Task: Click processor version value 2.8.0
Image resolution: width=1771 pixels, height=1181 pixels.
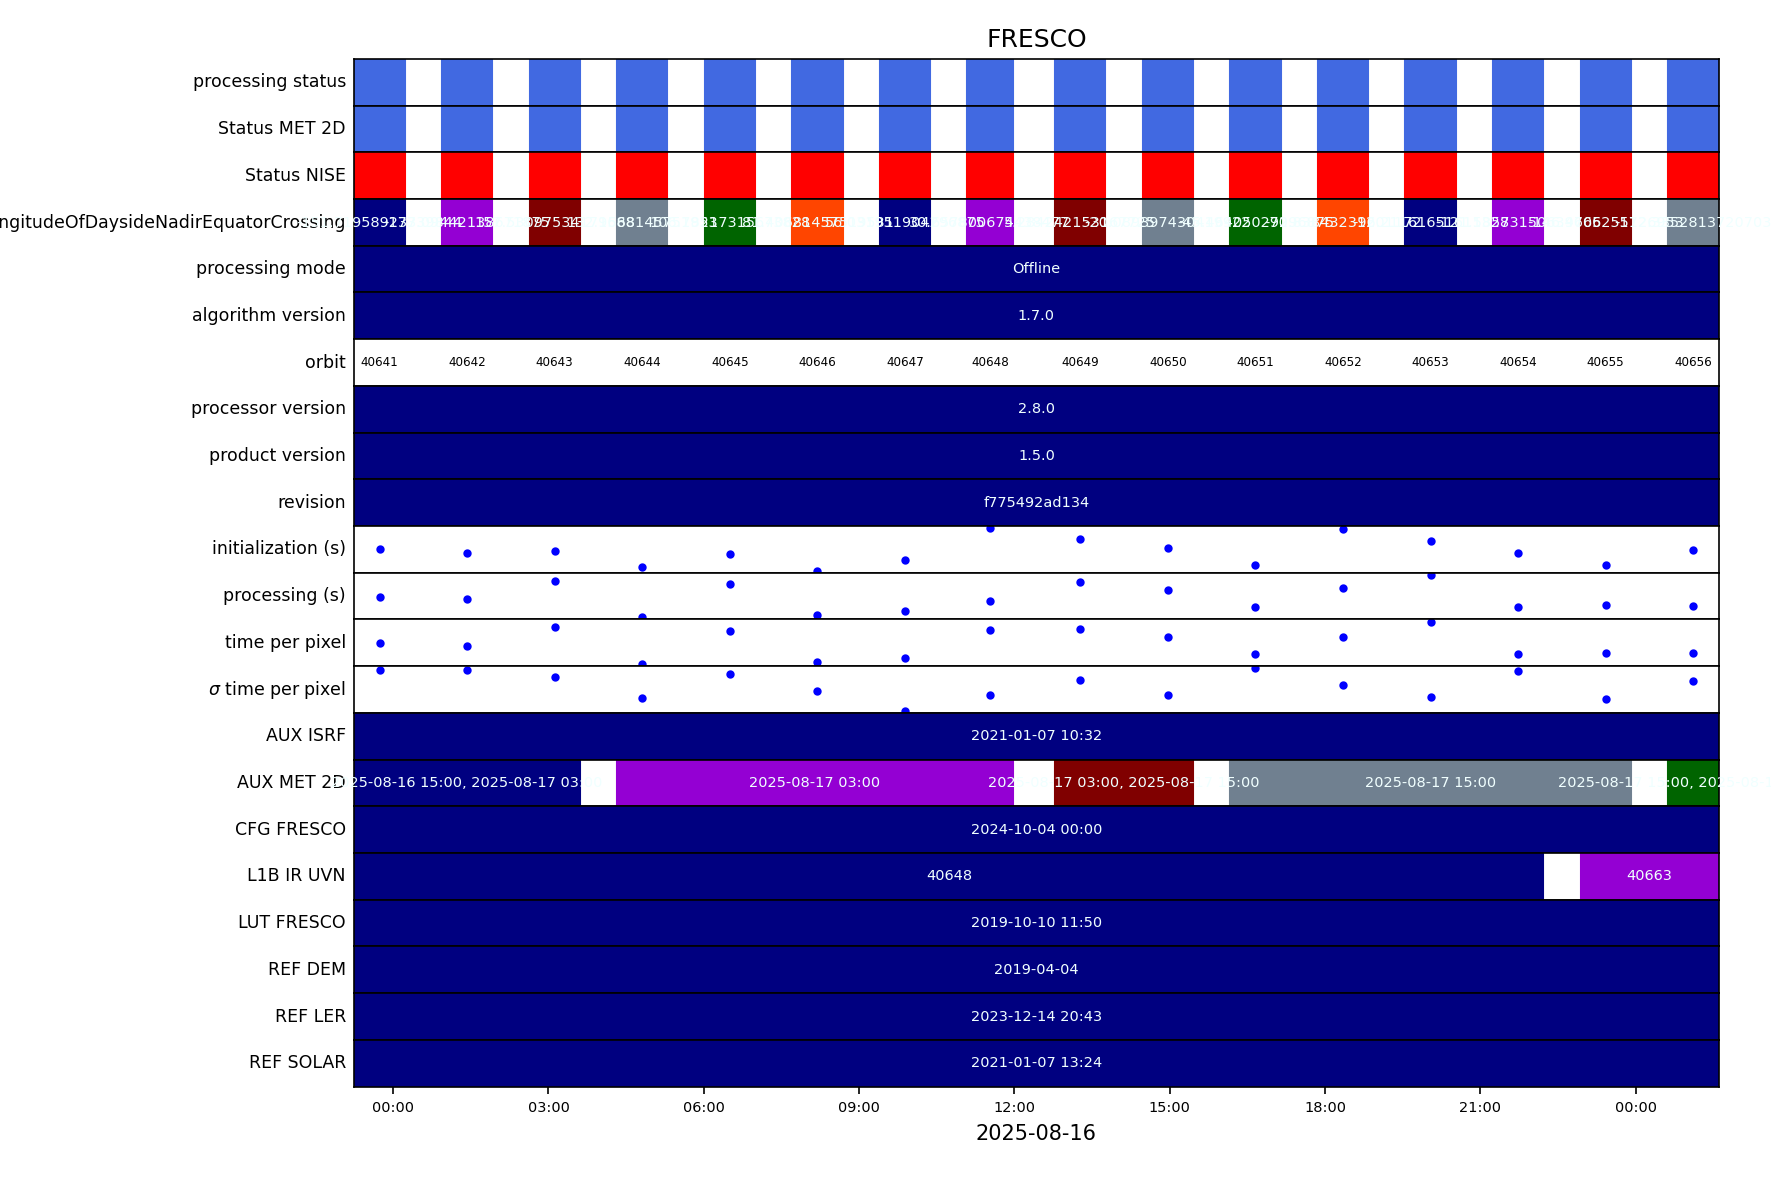Action: click(x=1036, y=408)
